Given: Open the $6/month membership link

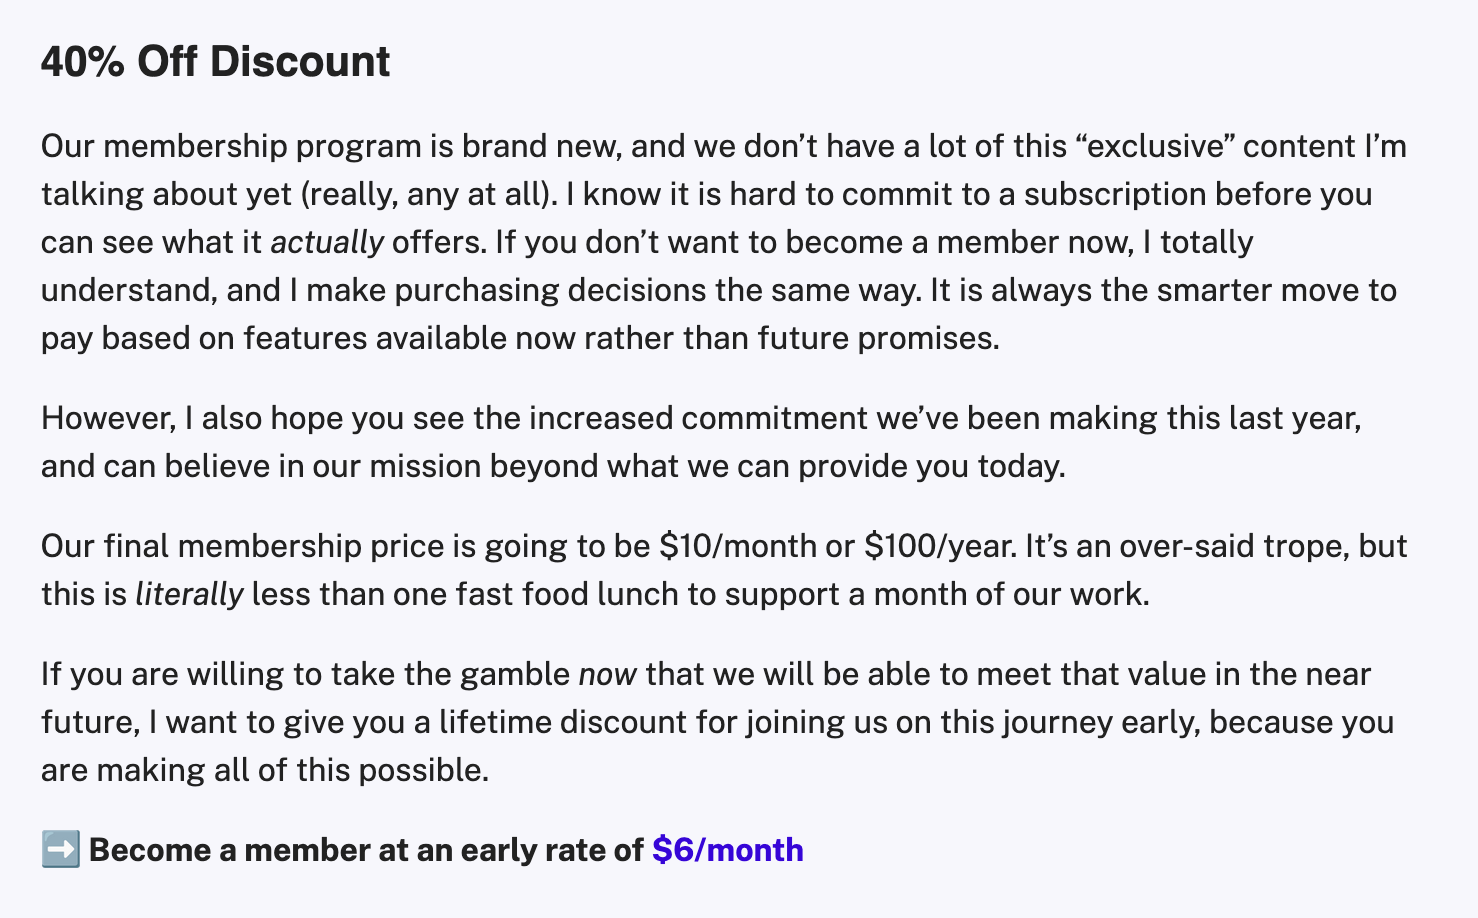Looking at the screenshot, I should [x=727, y=850].
